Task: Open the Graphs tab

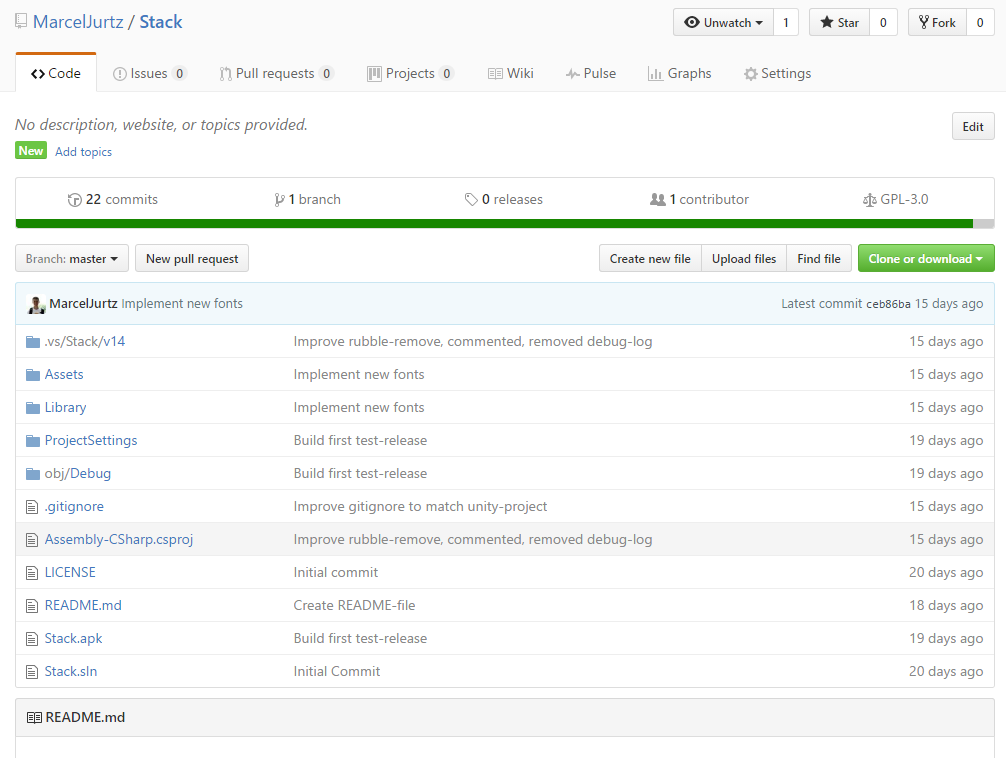Action: click(x=680, y=73)
